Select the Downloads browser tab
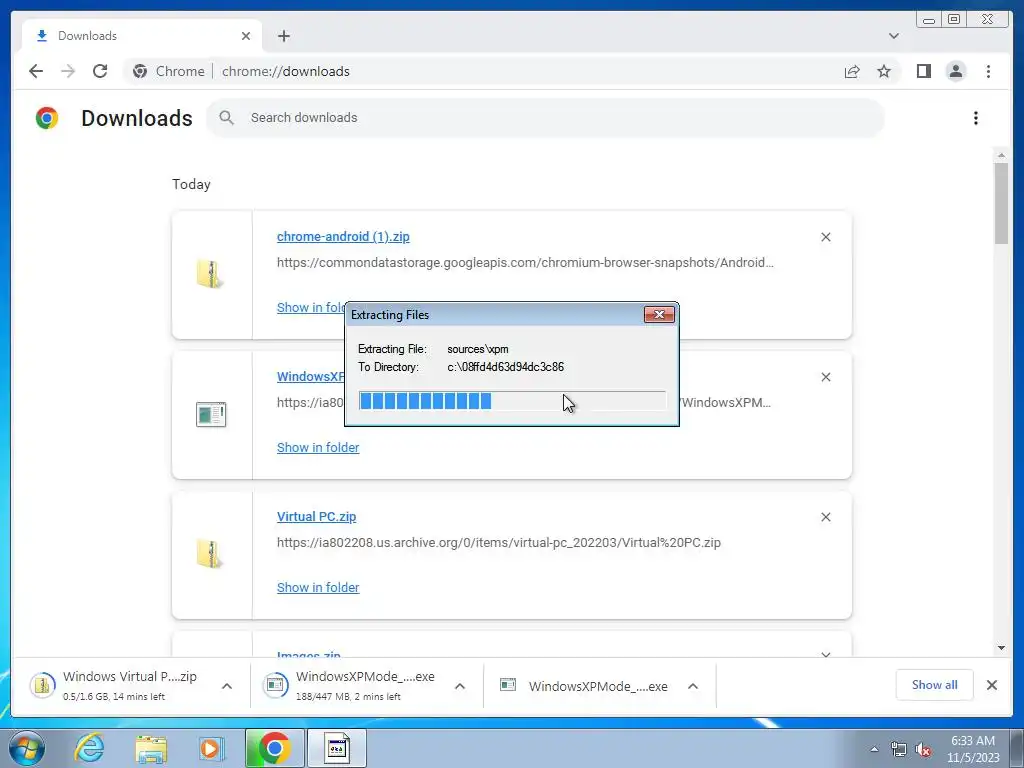 click(x=142, y=36)
